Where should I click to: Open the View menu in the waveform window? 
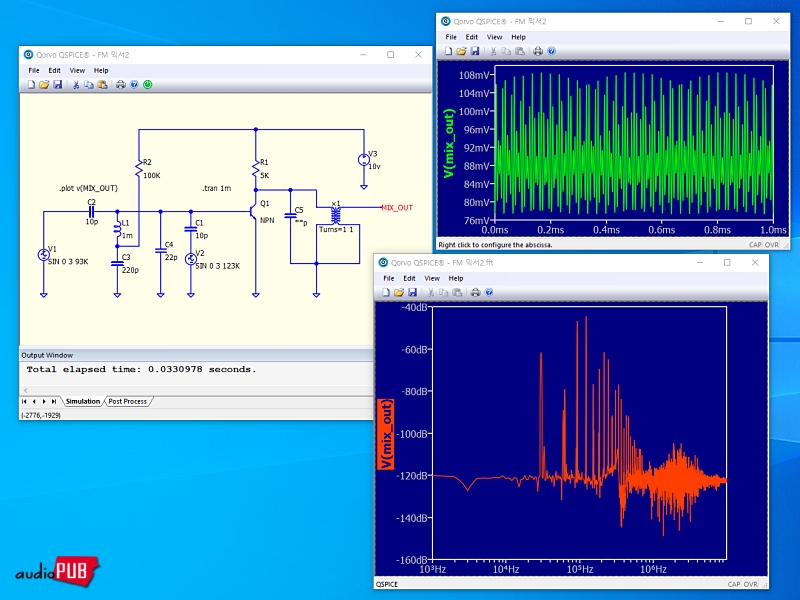pos(494,37)
